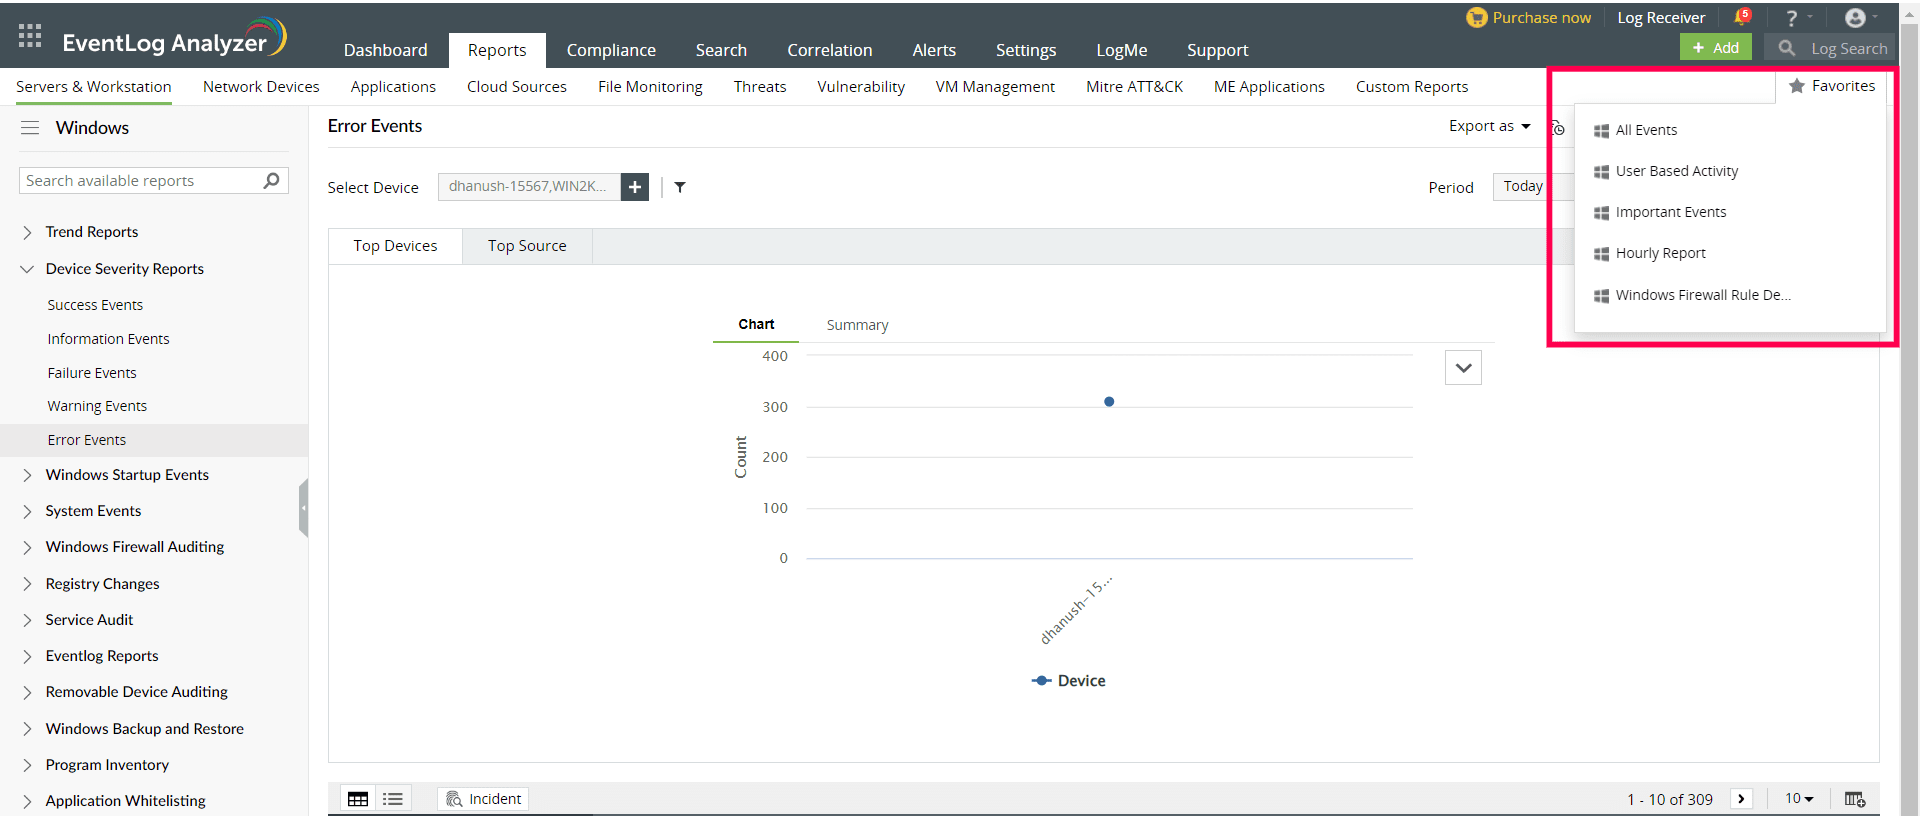Click the Incident button
The height and width of the screenshot is (816, 1920).
[483, 799]
